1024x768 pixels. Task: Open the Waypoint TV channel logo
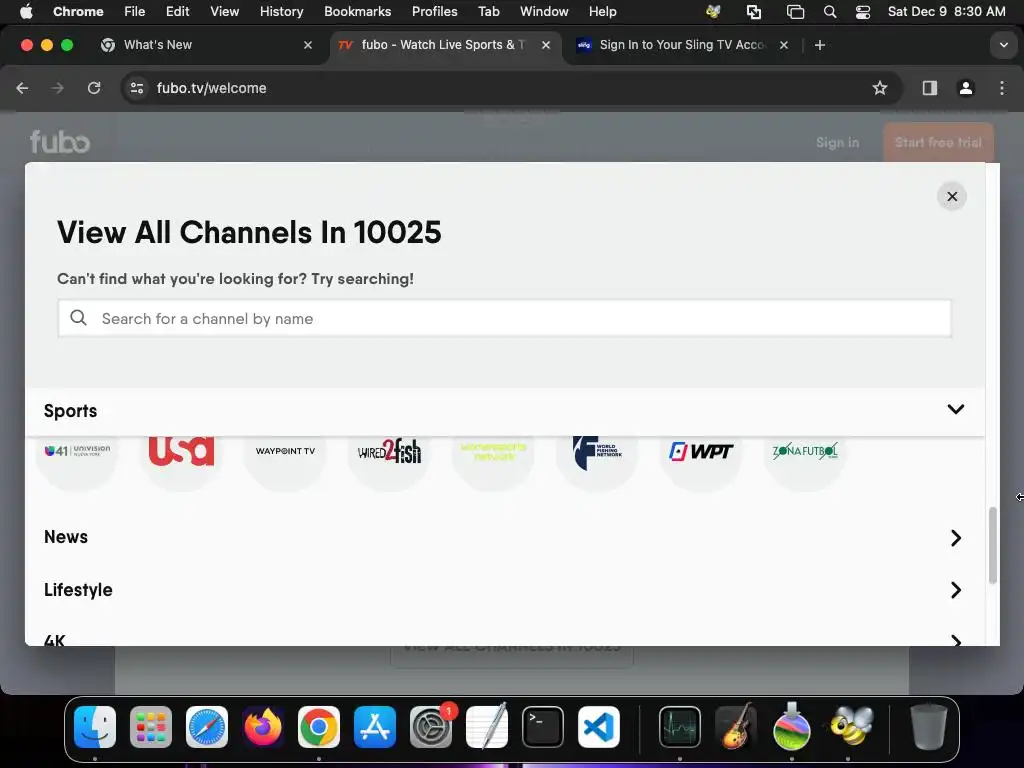tap(285, 451)
